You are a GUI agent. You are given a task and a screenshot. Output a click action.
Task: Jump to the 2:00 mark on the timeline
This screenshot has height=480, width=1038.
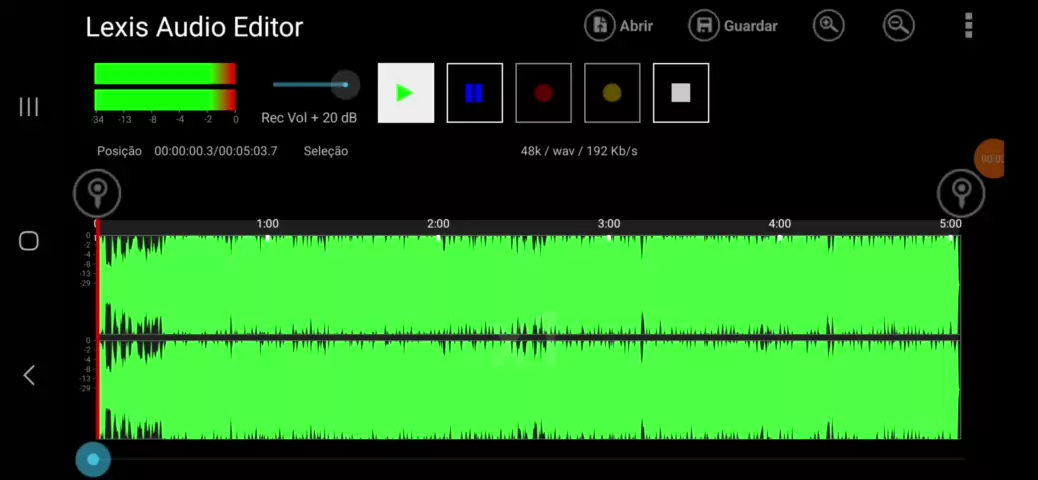[x=438, y=224]
